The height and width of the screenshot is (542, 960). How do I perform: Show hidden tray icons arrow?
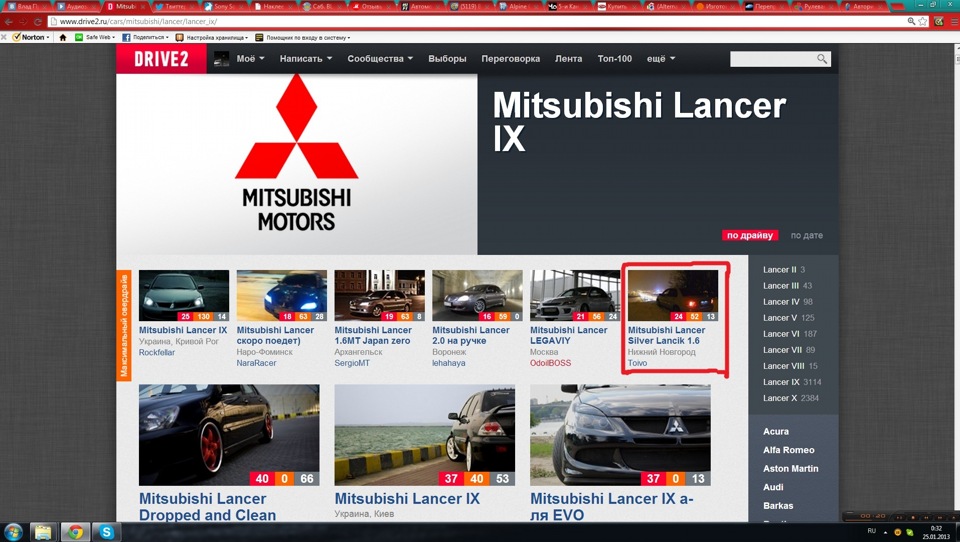pyautogui.click(x=885, y=532)
